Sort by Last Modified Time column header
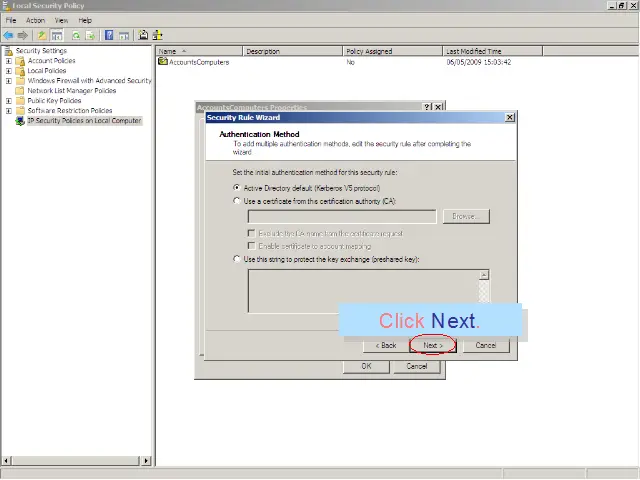The image size is (640, 480). [x=493, y=51]
